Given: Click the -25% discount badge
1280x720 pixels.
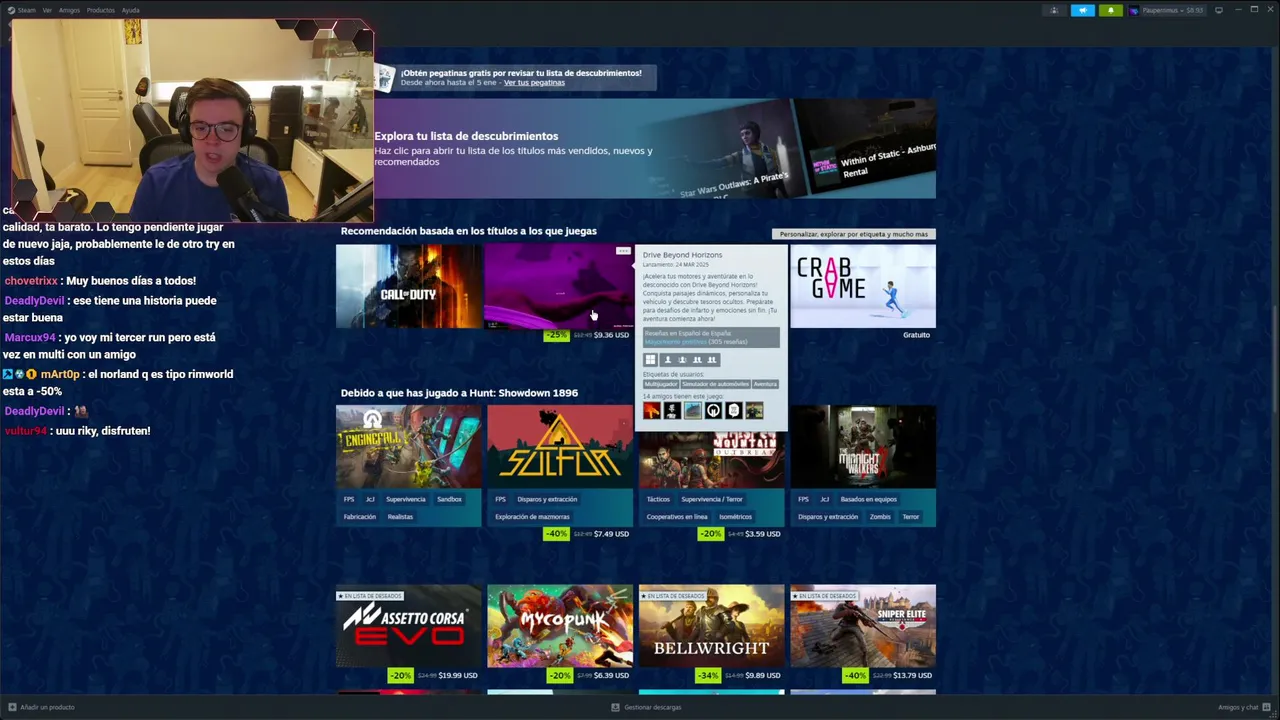Looking at the screenshot, I should click(556, 335).
